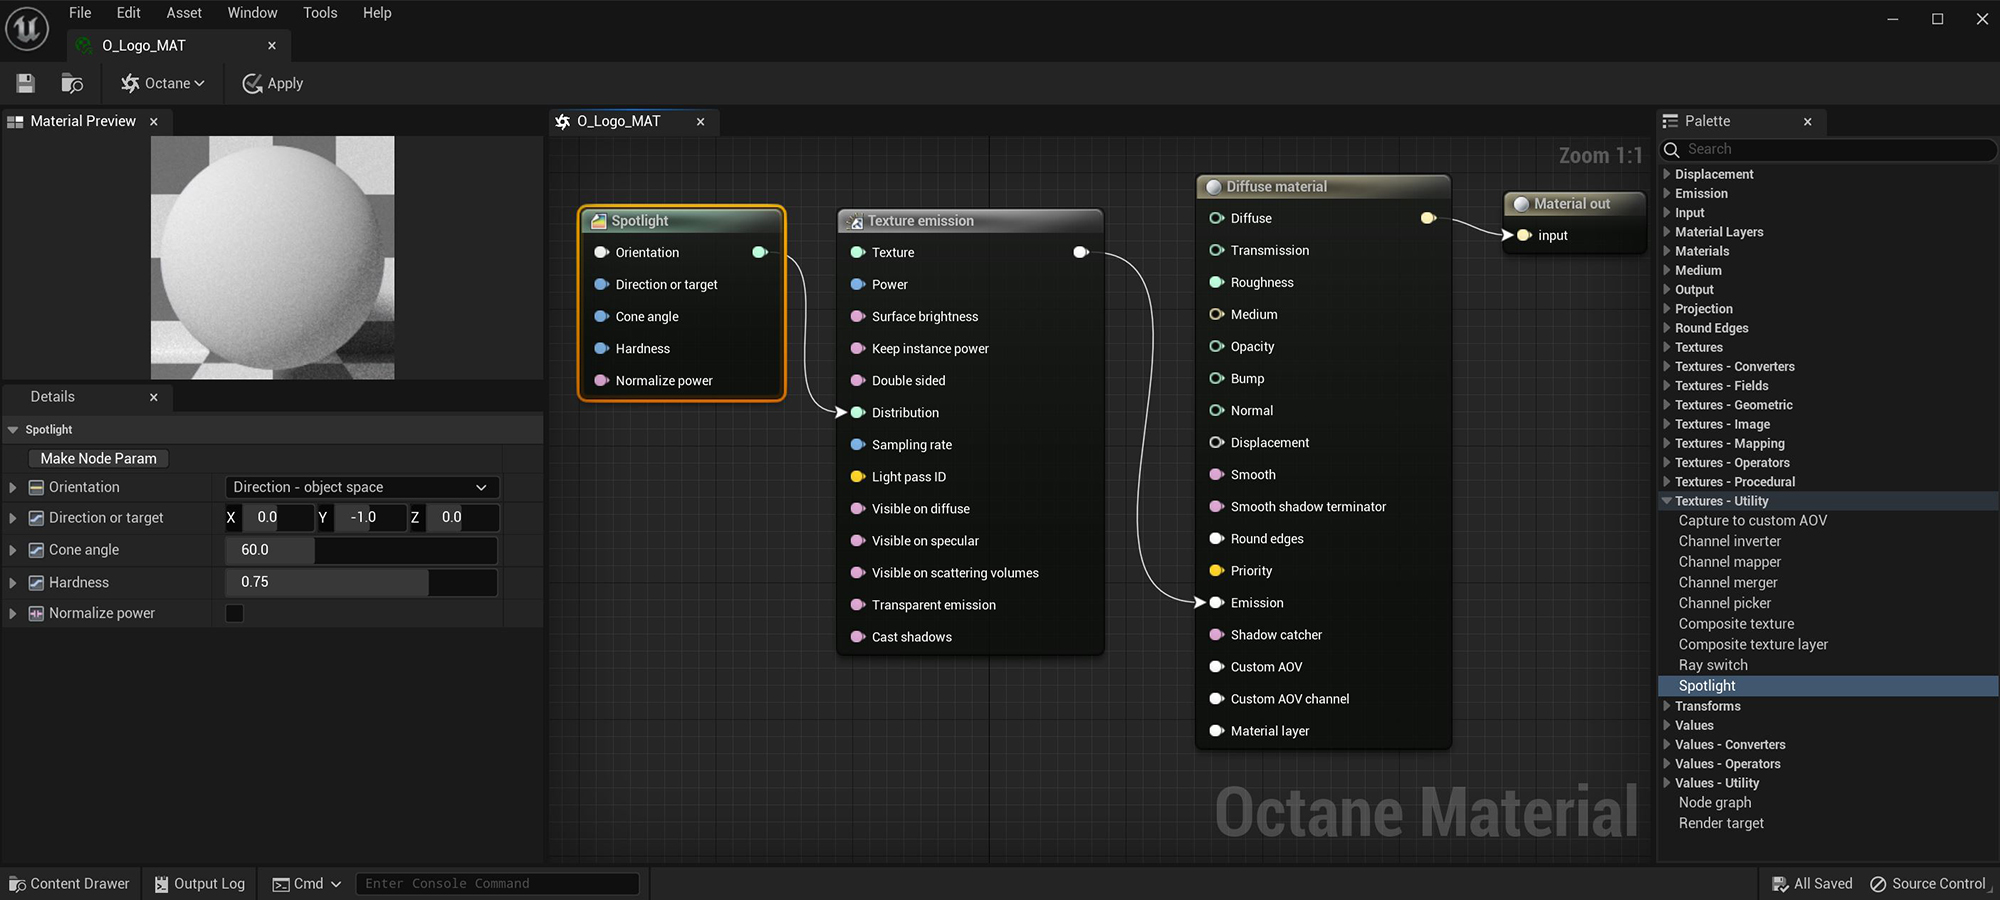Expand the Hardness row arrow in Details
Image resolution: width=2000 pixels, height=900 pixels.
[x=12, y=582]
